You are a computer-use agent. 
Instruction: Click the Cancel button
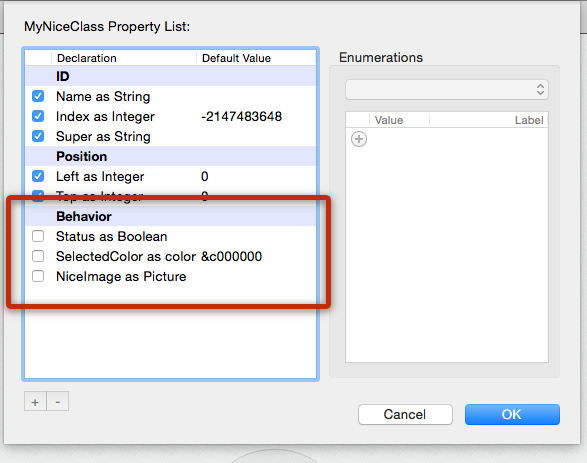[405, 414]
